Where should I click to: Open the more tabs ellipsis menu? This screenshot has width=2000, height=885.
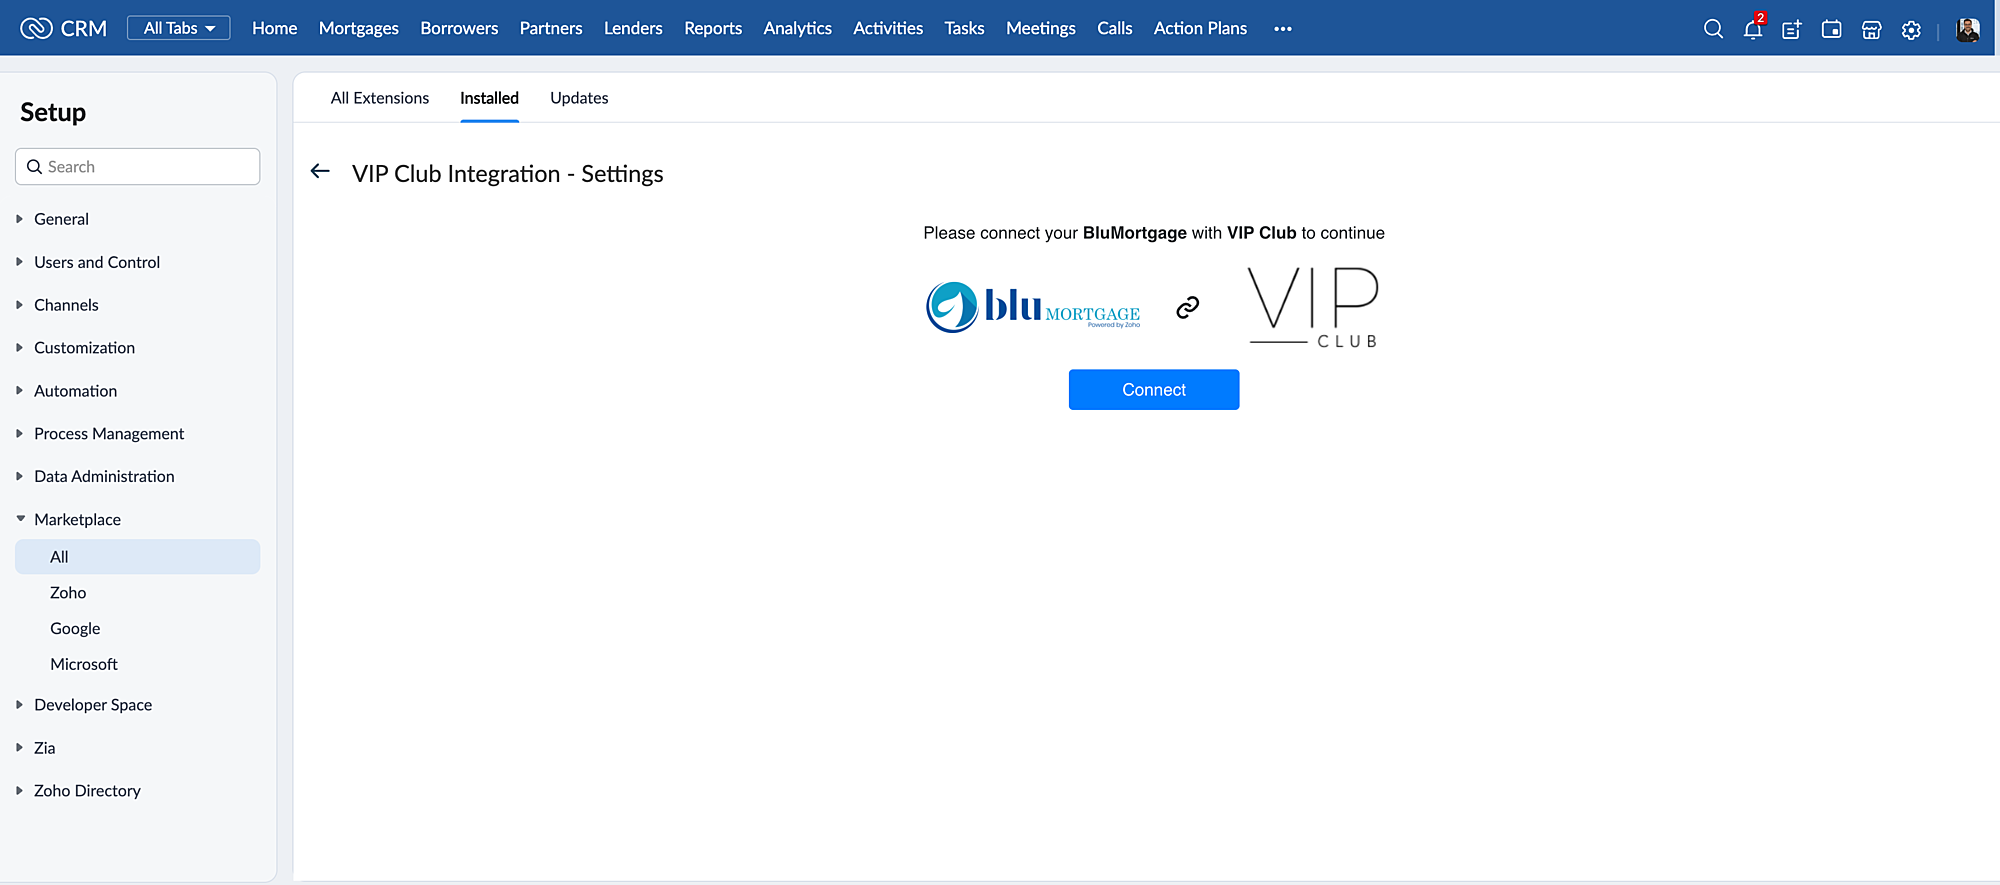coord(1283,29)
